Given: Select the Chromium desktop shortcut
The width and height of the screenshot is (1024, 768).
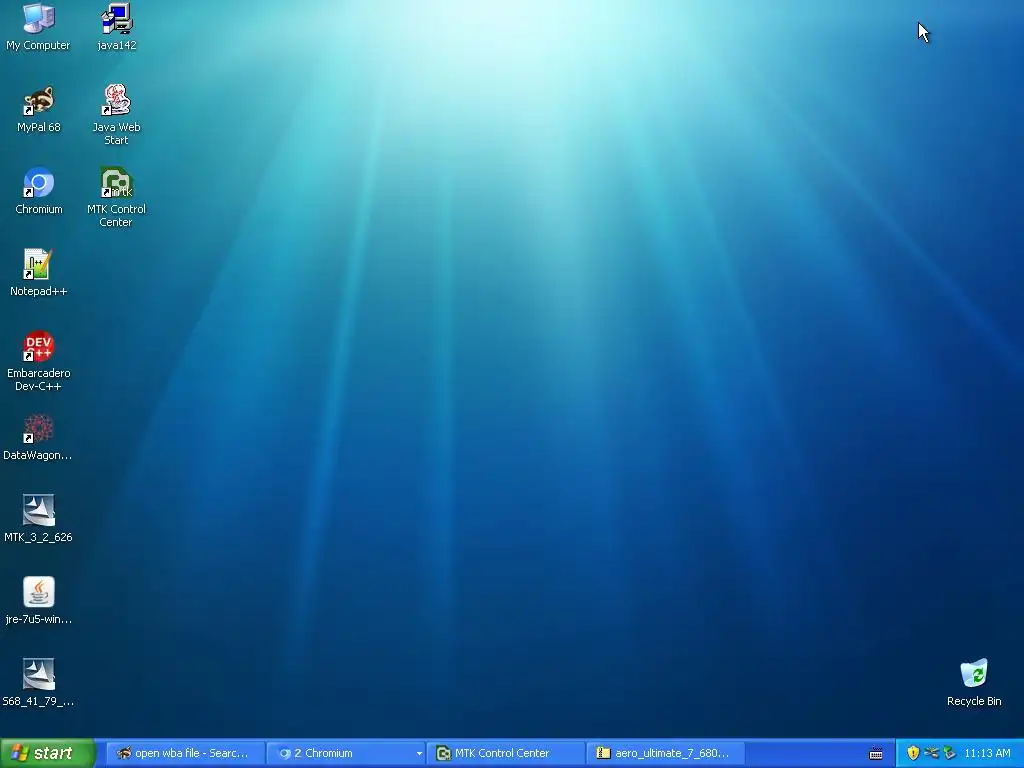Looking at the screenshot, I should point(39,191).
